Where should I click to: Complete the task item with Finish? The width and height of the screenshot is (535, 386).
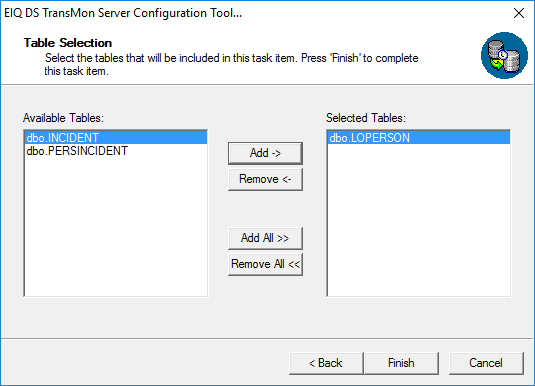401,363
